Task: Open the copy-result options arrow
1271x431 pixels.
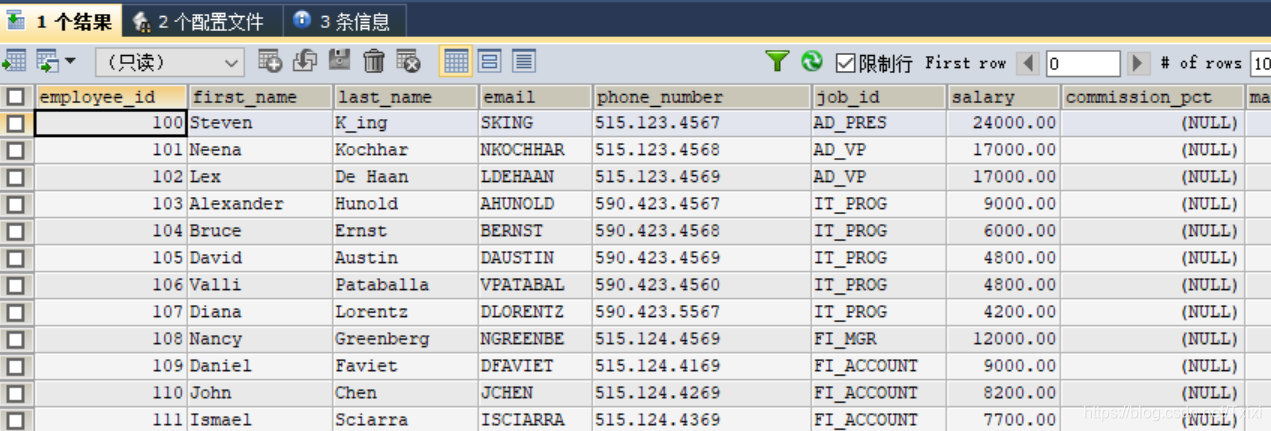Action: 70,62
